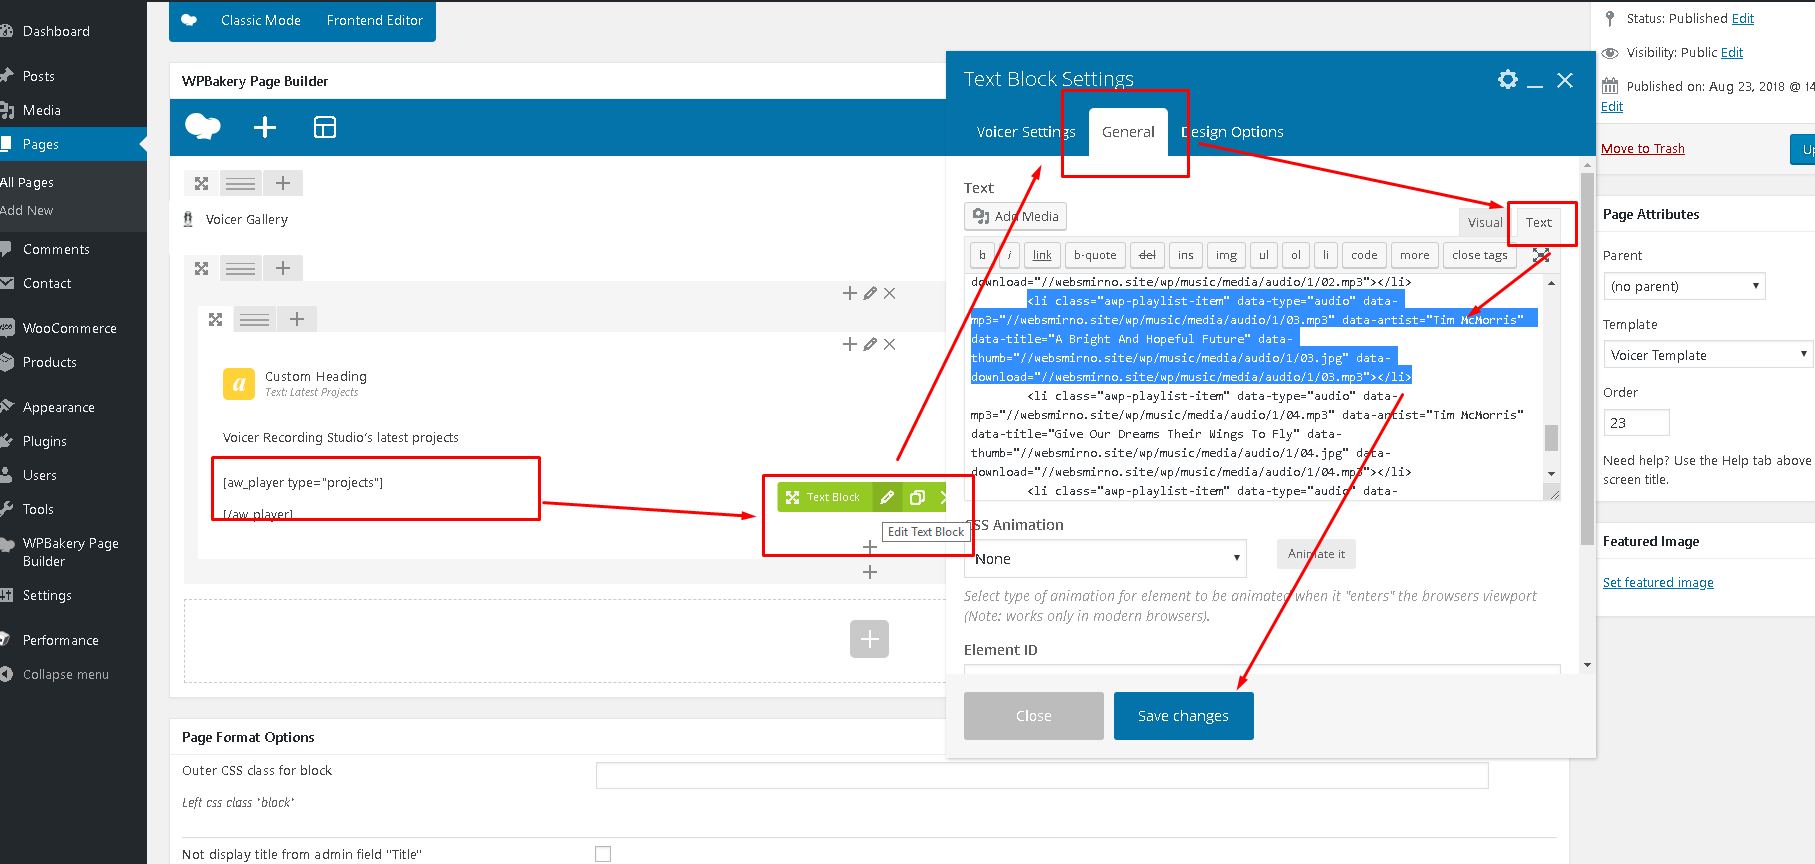Click large gray plus to add element
This screenshot has width=1815, height=864.
[x=869, y=639]
